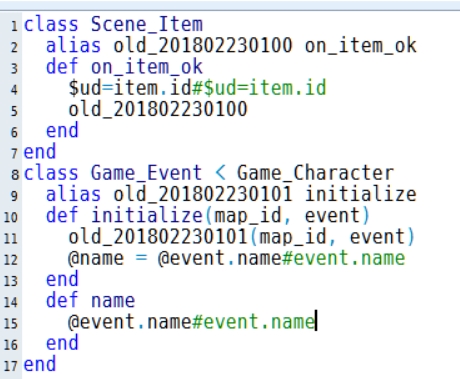Image resolution: width=460 pixels, height=379 pixels.
Task: Click line number 1 in the gutter
Action: coord(14,26)
